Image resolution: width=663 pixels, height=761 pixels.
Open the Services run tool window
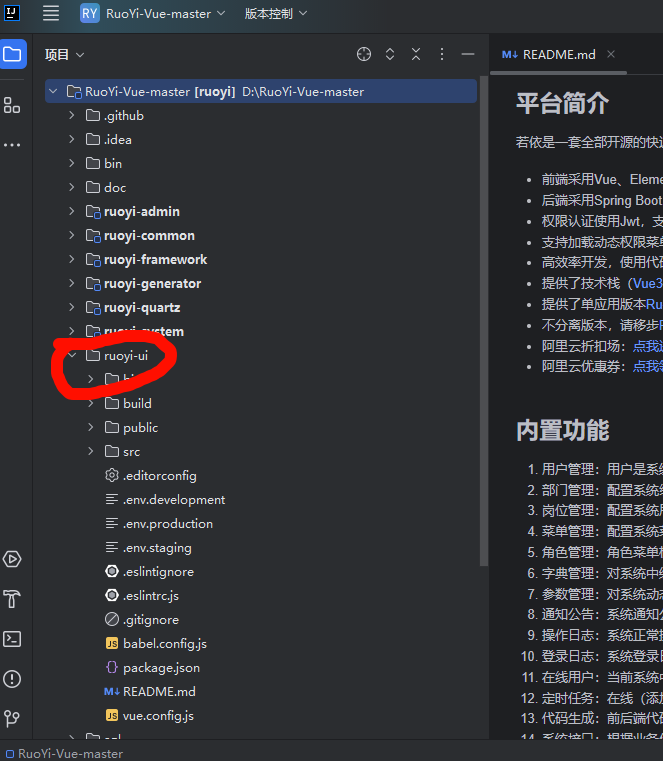point(12,559)
